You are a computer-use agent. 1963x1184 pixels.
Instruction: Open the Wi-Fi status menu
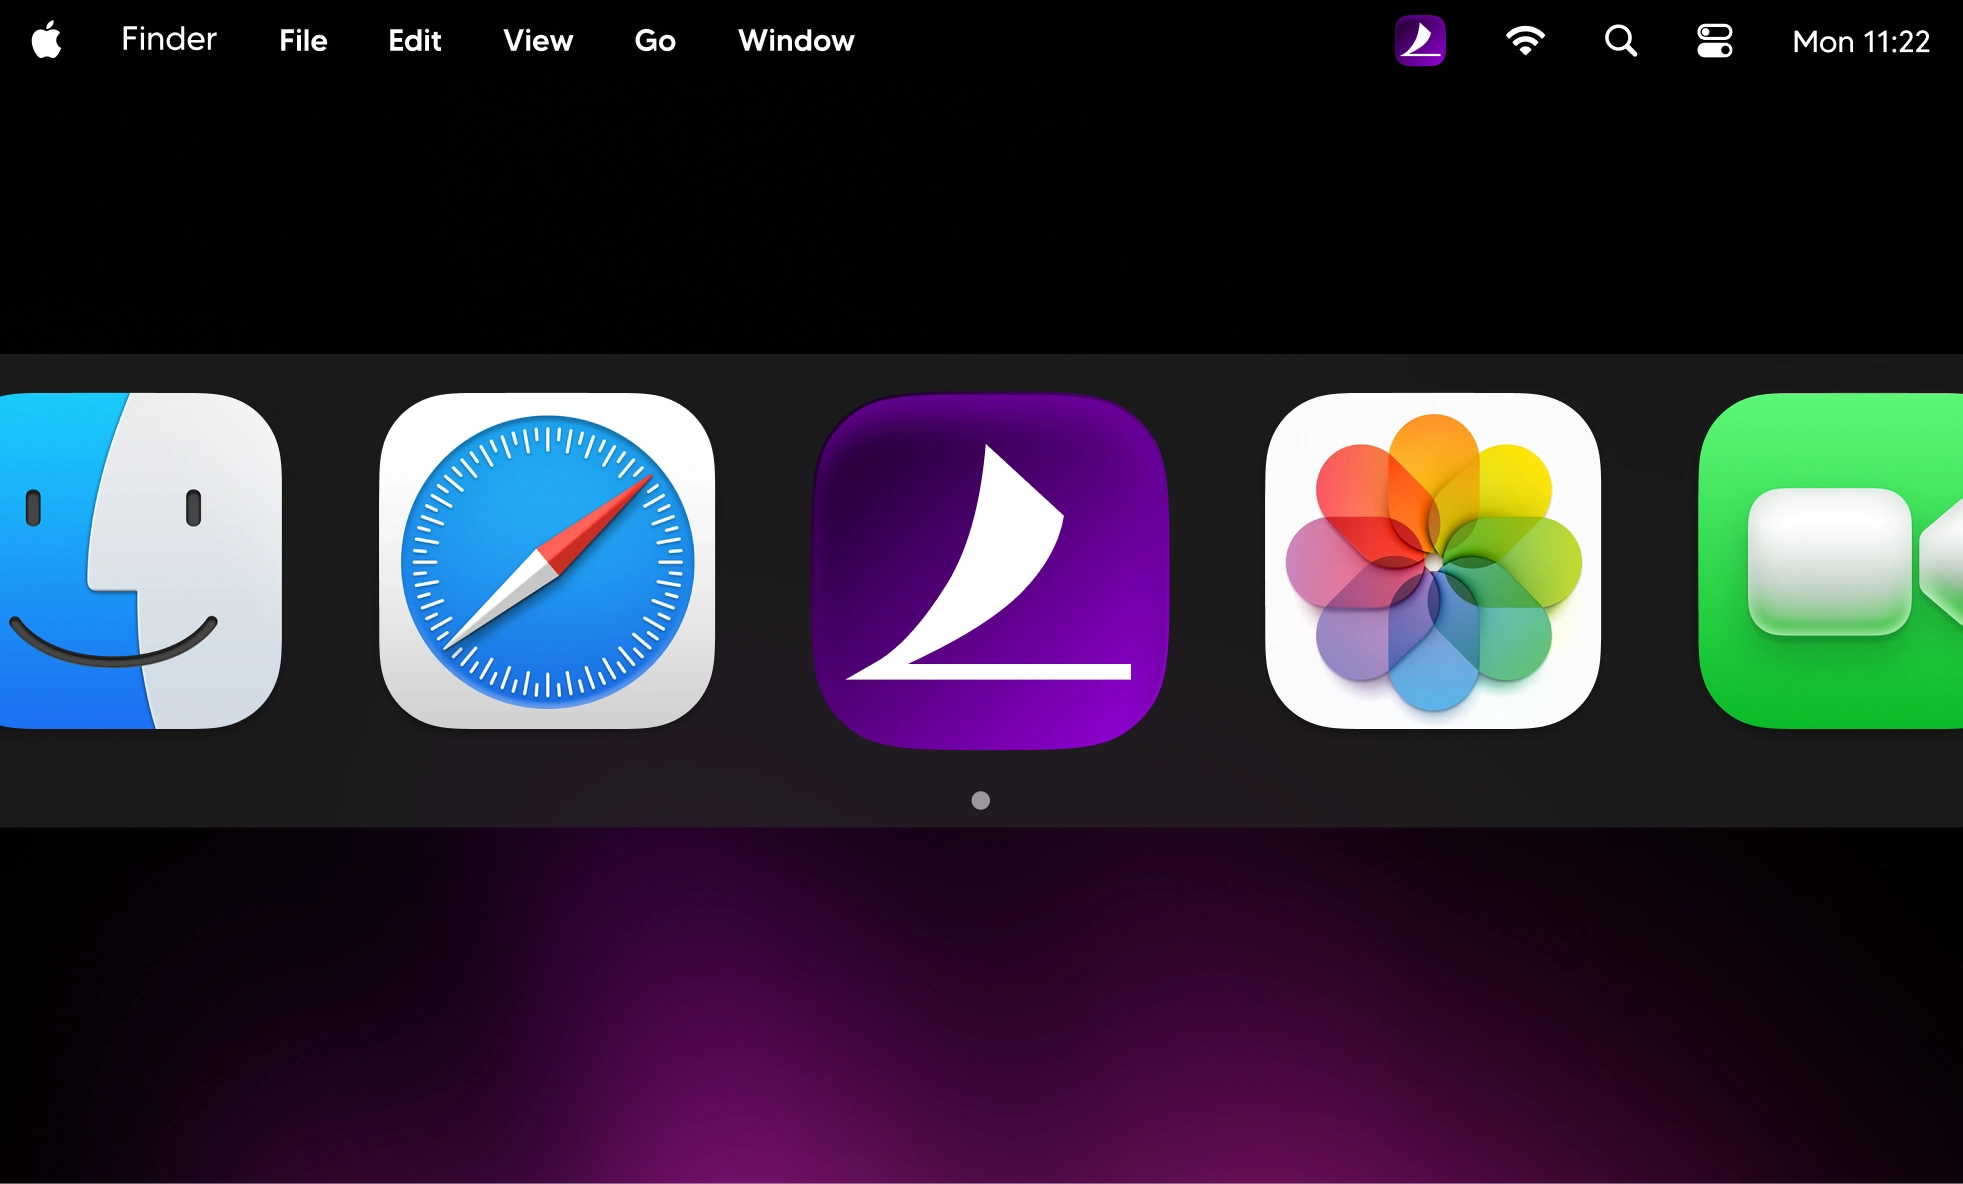click(1524, 41)
